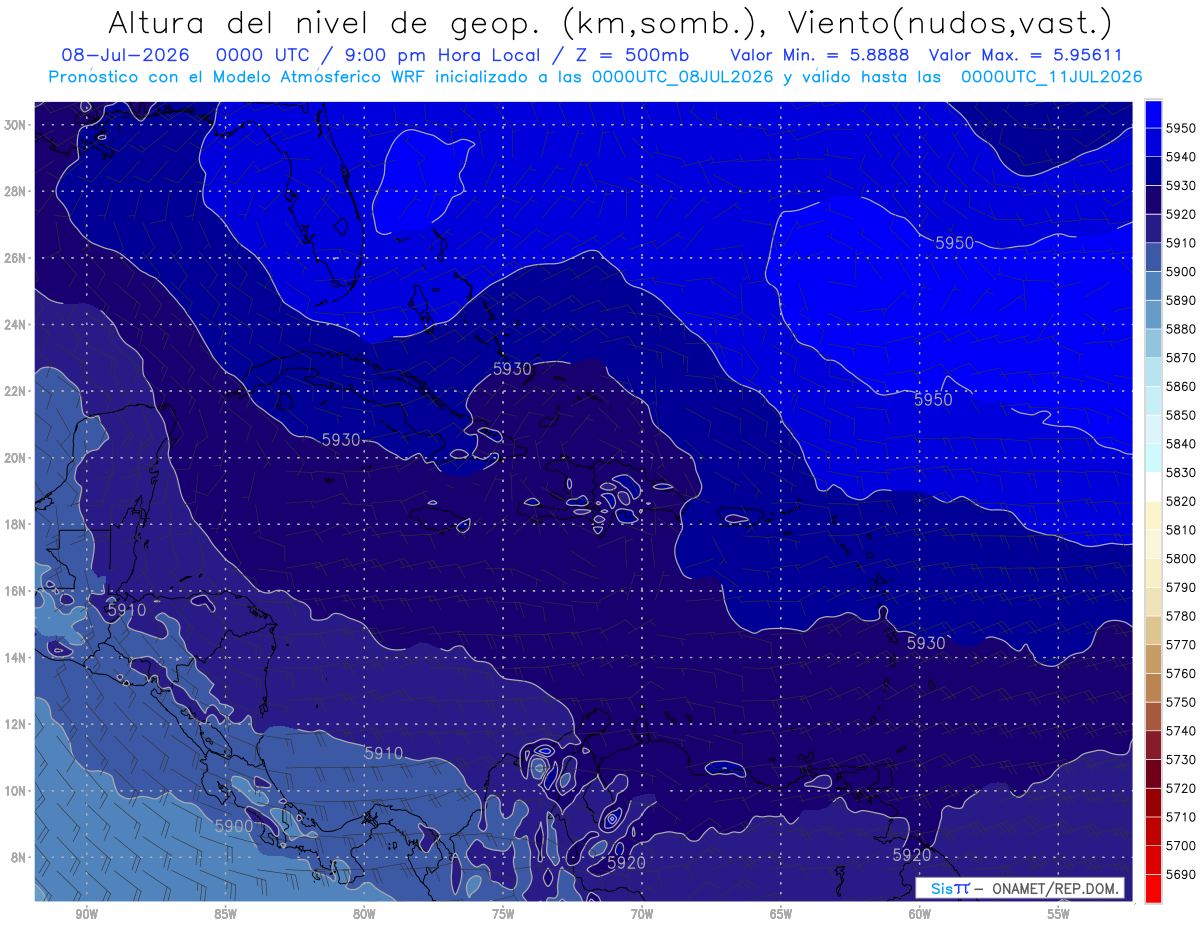Click the tan swatch between 5760 and 5770
1200x927 pixels.
pos(1153,659)
